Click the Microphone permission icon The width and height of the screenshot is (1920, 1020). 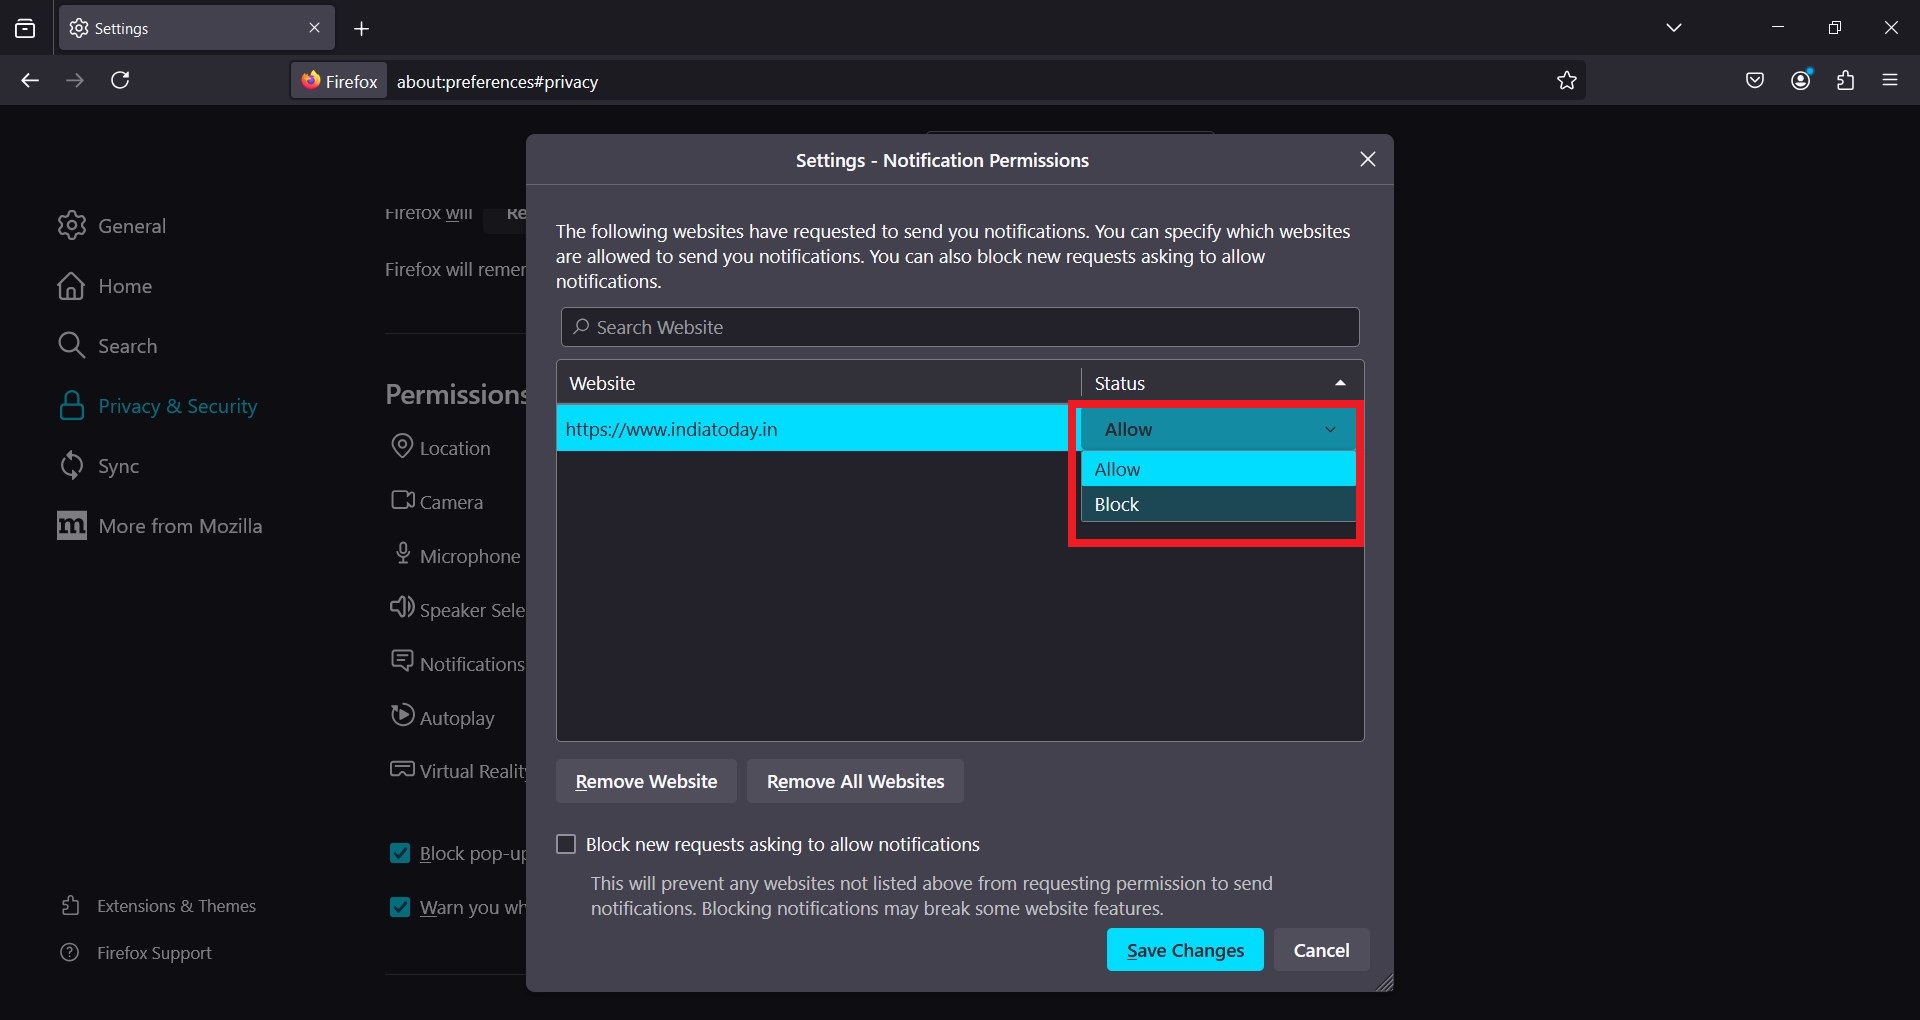402,553
